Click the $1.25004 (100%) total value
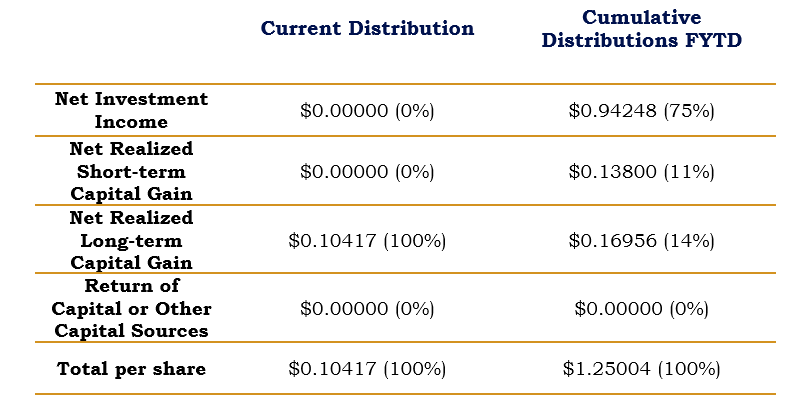 click(x=642, y=369)
